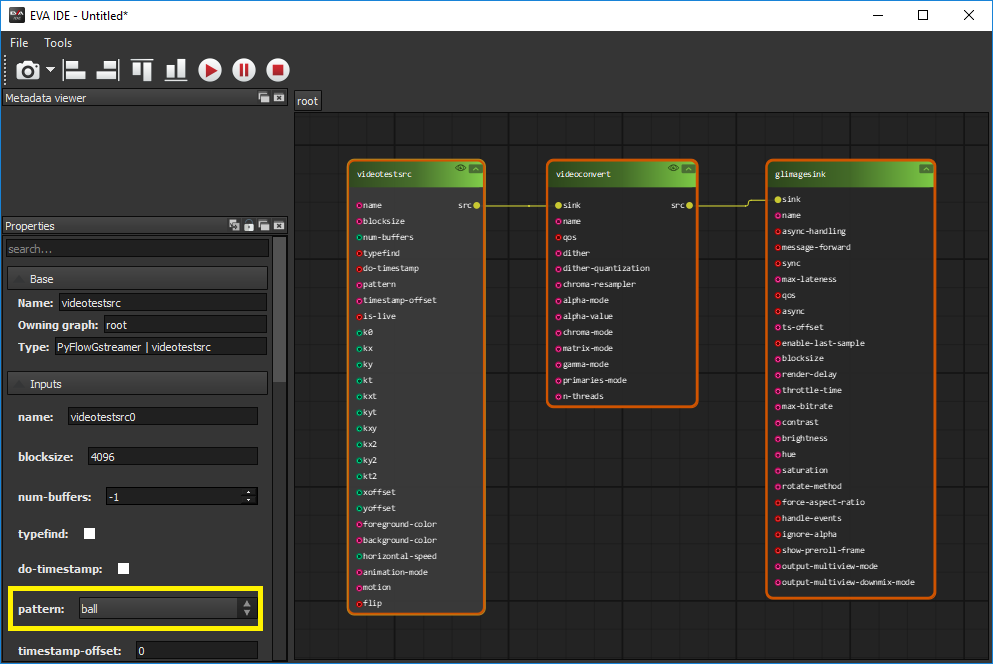Open the Tools menu
This screenshot has height=664, width=993.
(x=58, y=43)
